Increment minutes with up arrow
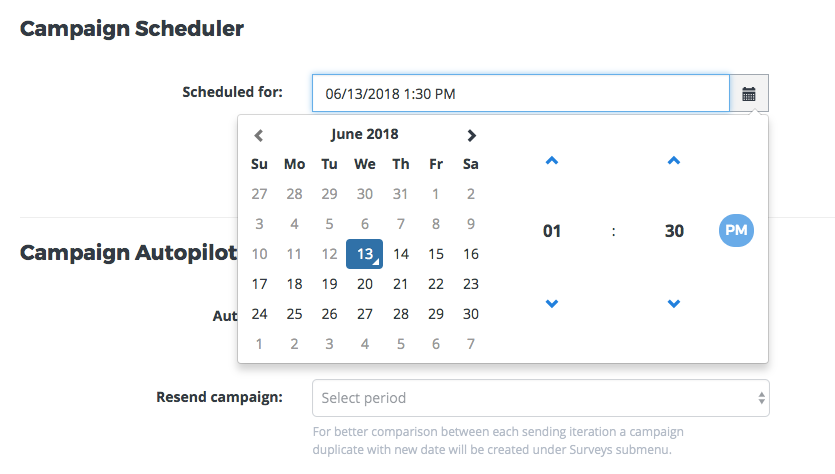 point(674,160)
